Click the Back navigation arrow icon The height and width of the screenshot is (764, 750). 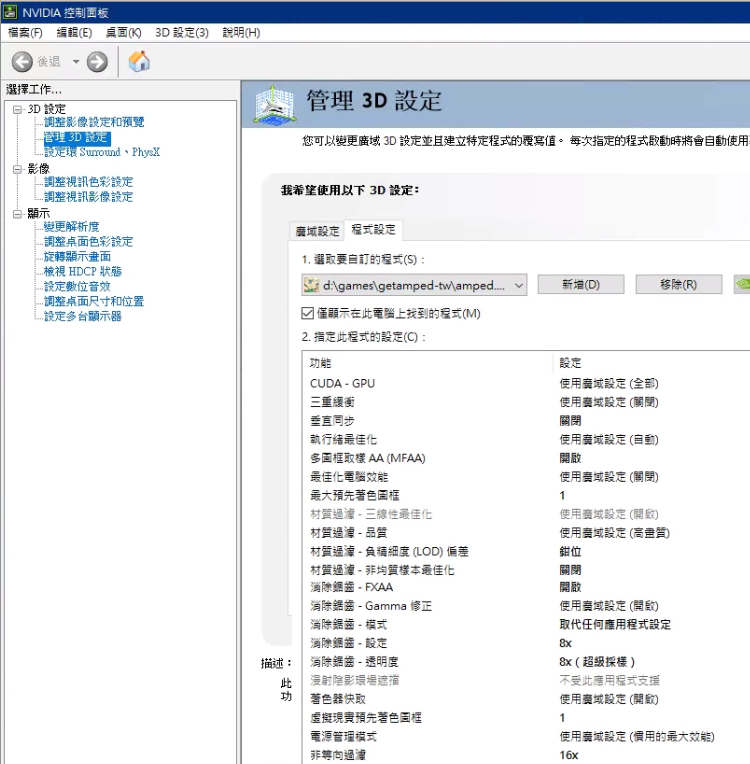click(x=22, y=62)
